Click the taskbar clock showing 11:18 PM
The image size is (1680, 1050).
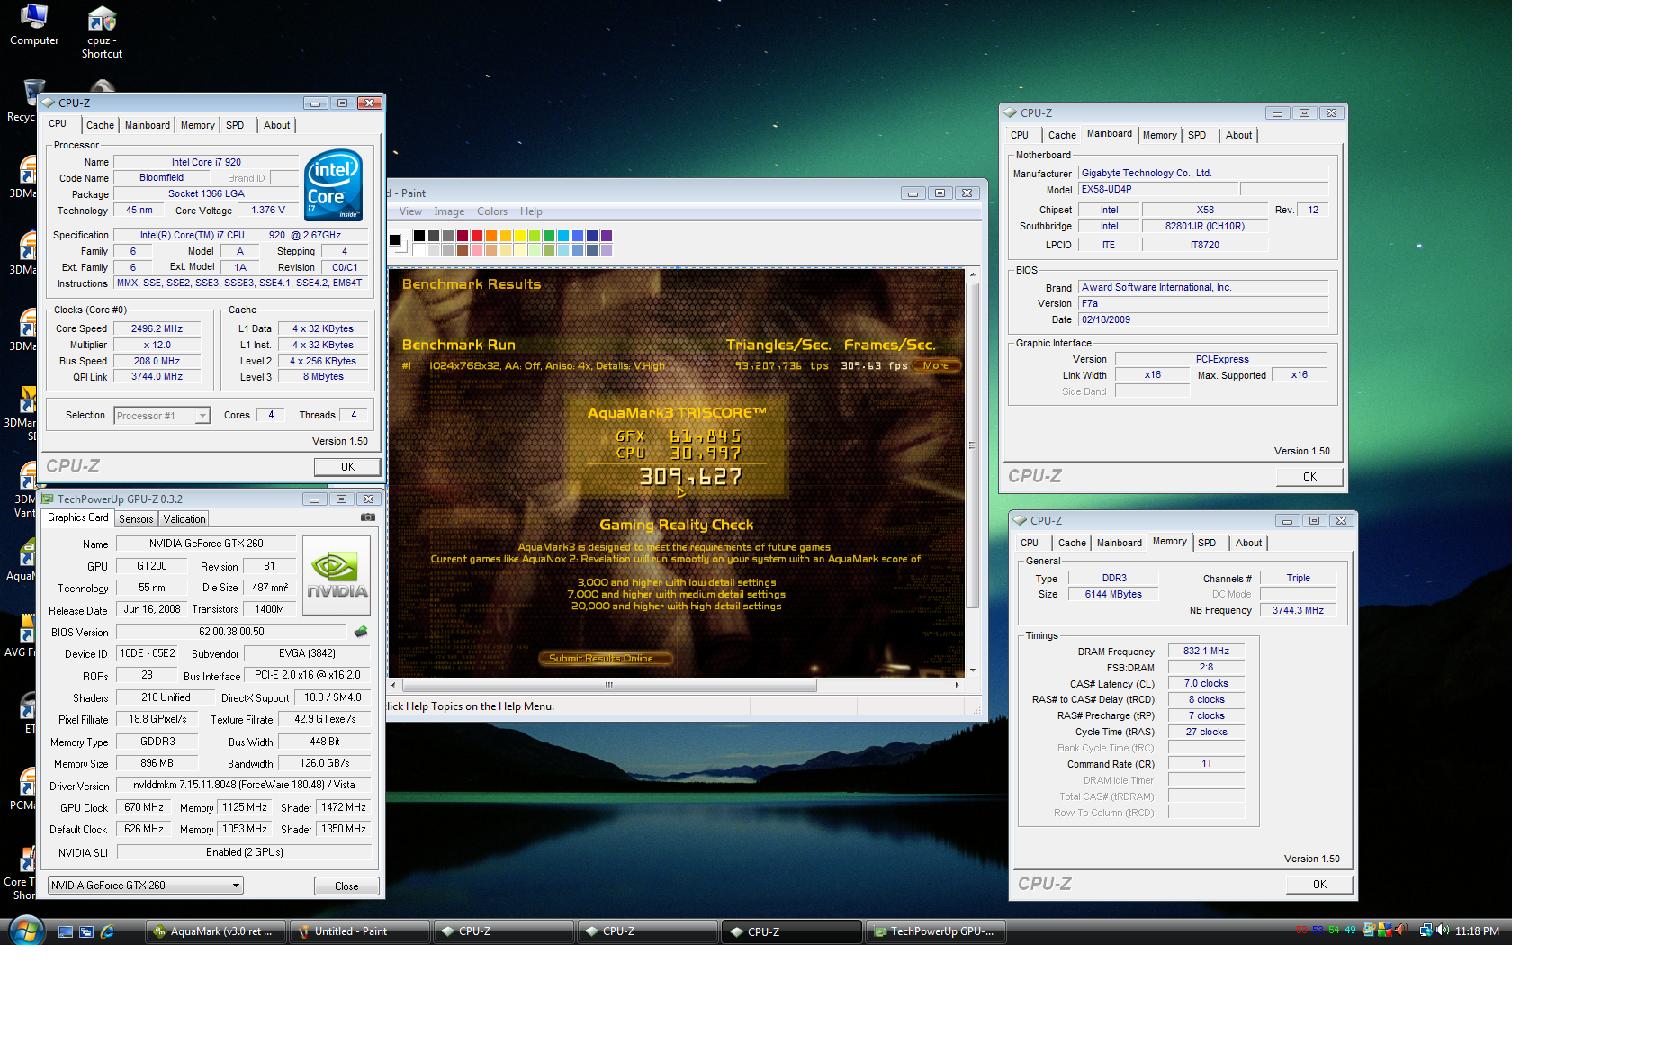tap(1477, 931)
